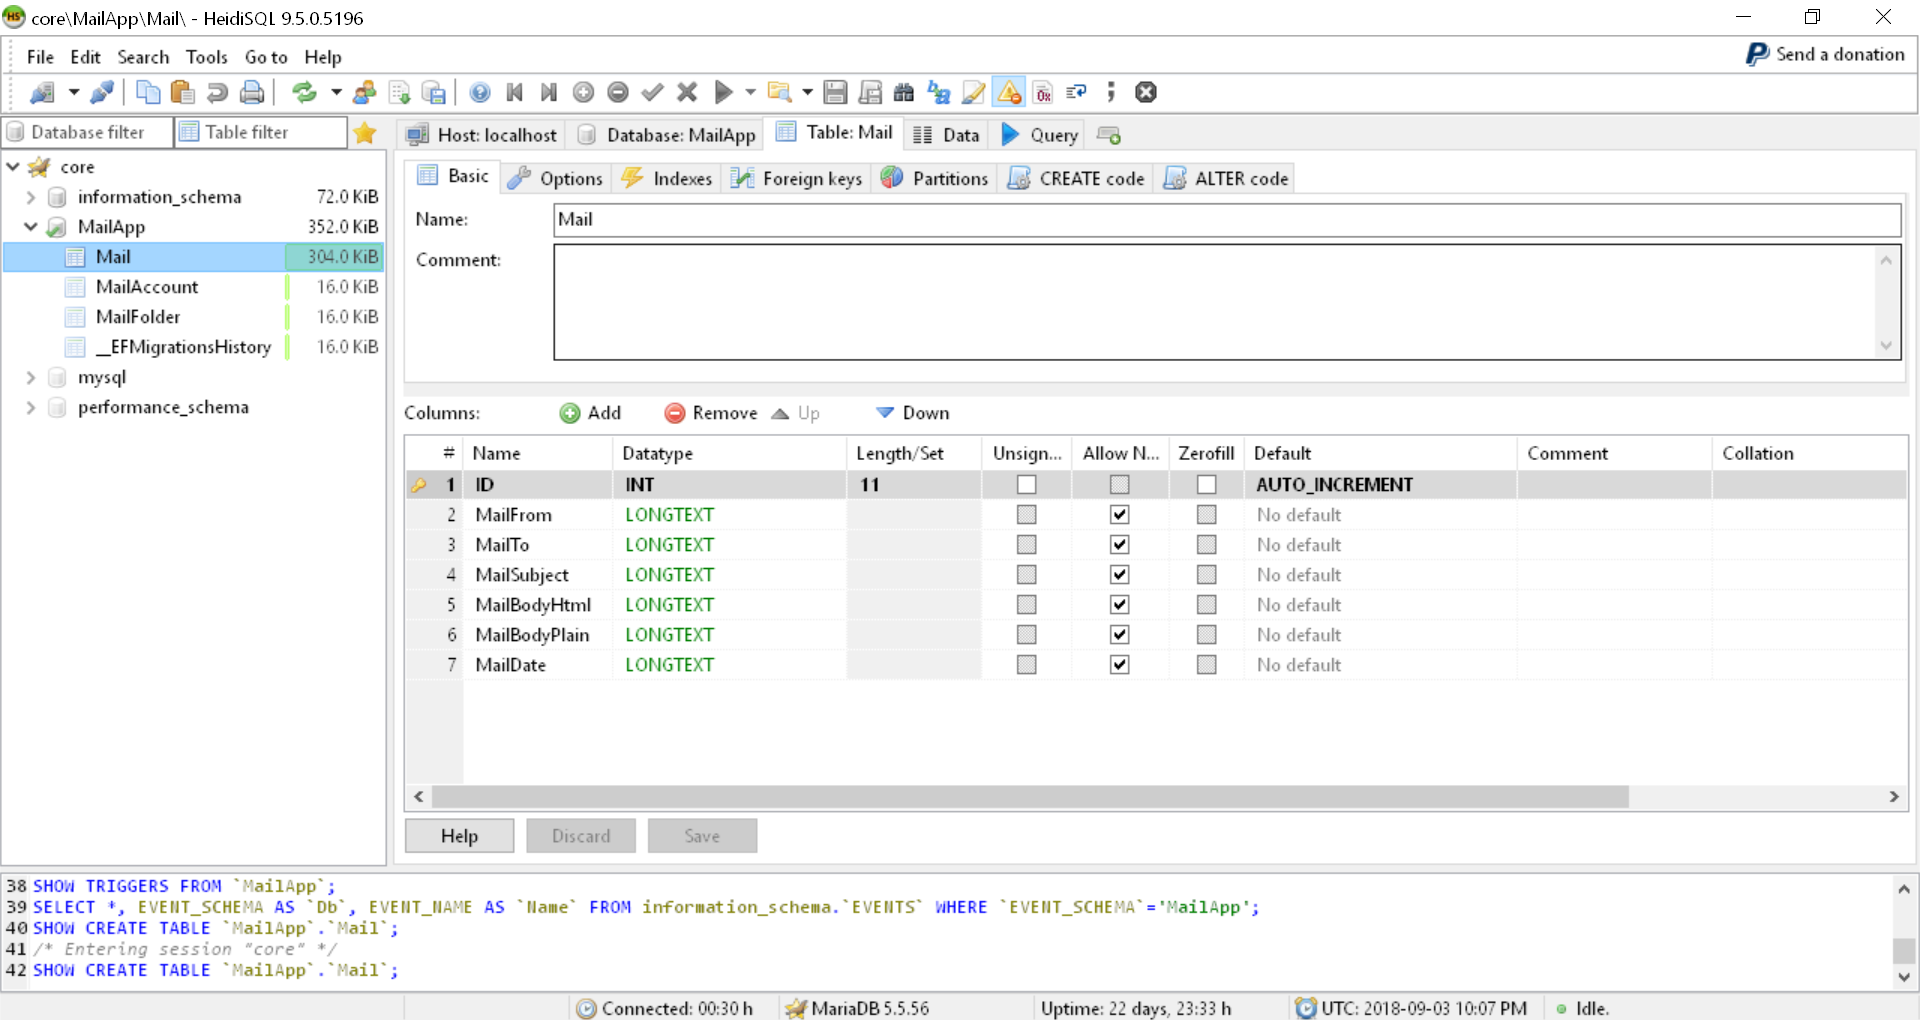1920x1020 pixels.
Task: Toggle Allow NULL for ID column
Action: point(1119,485)
